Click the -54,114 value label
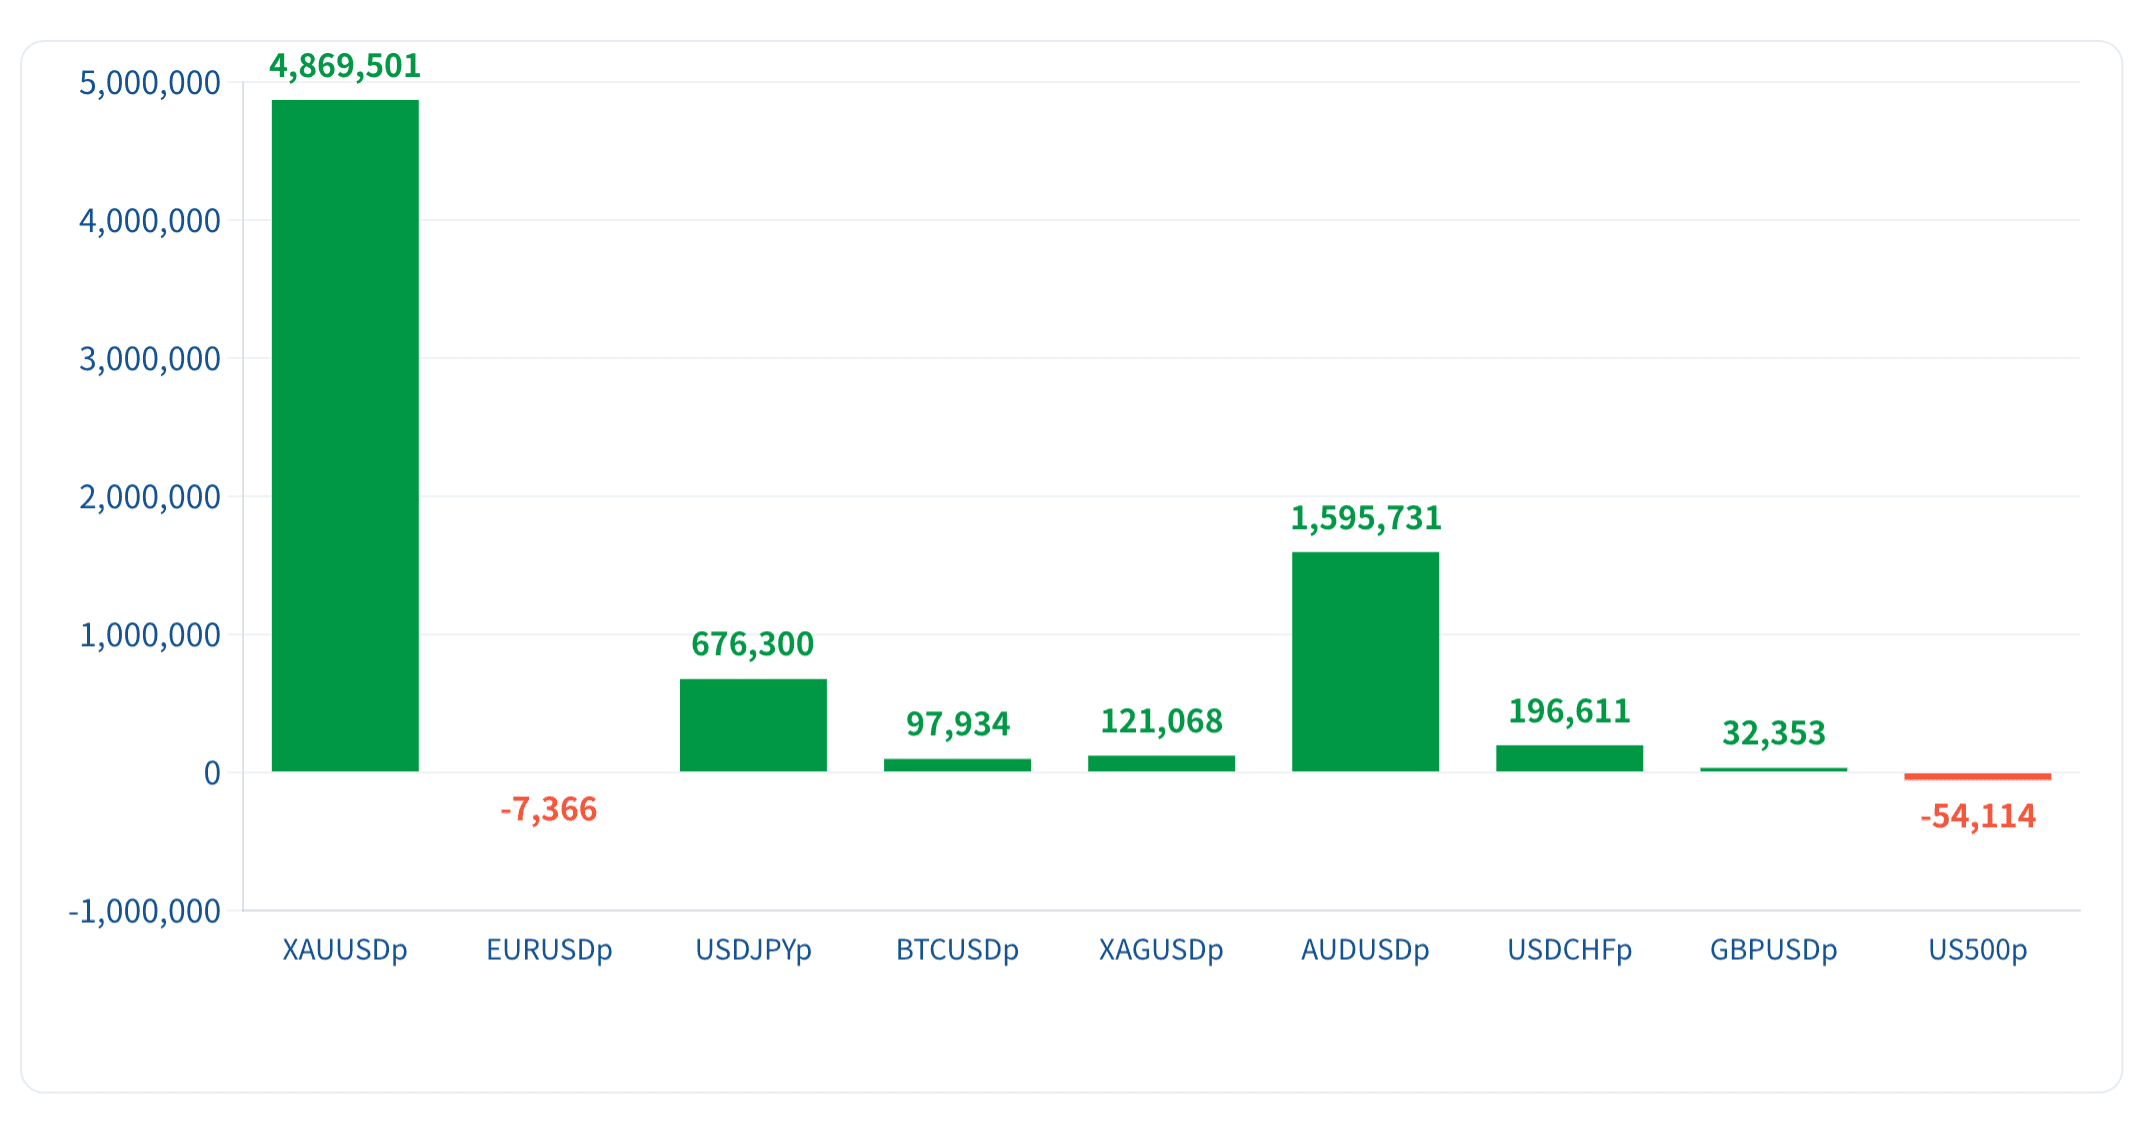The width and height of the screenshot is (2144, 1134). click(1977, 817)
